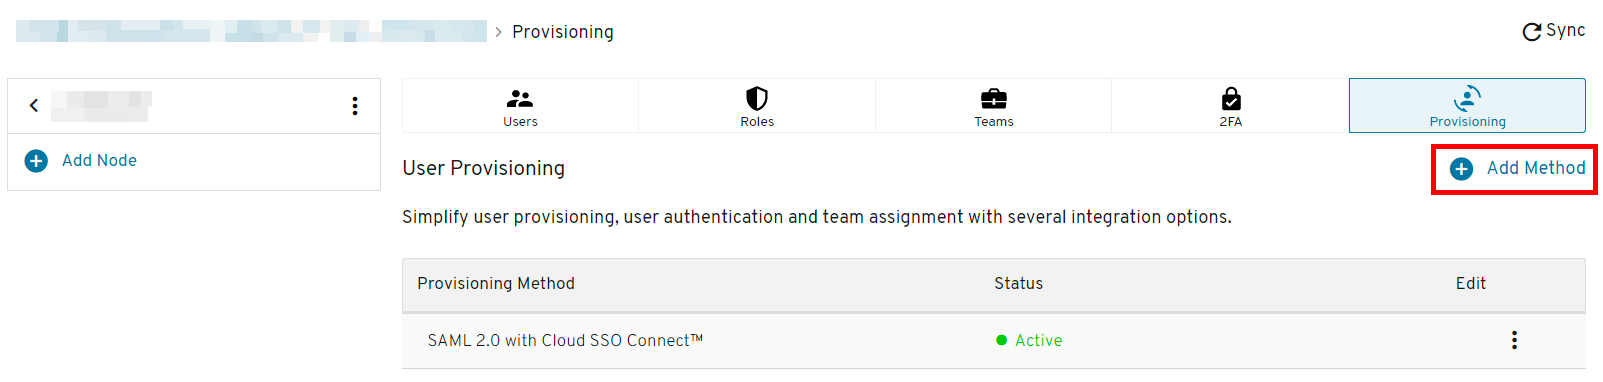
Task: Click the Provisioning tab icon
Action: [1467, 98]
